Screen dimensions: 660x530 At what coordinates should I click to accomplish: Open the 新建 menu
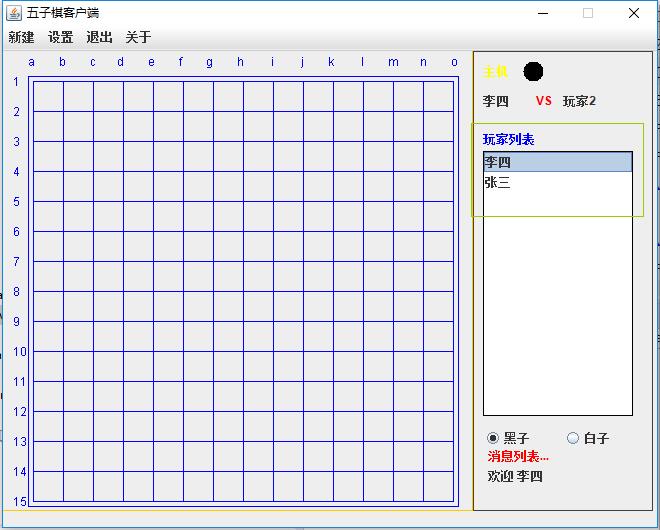point(21,37)
